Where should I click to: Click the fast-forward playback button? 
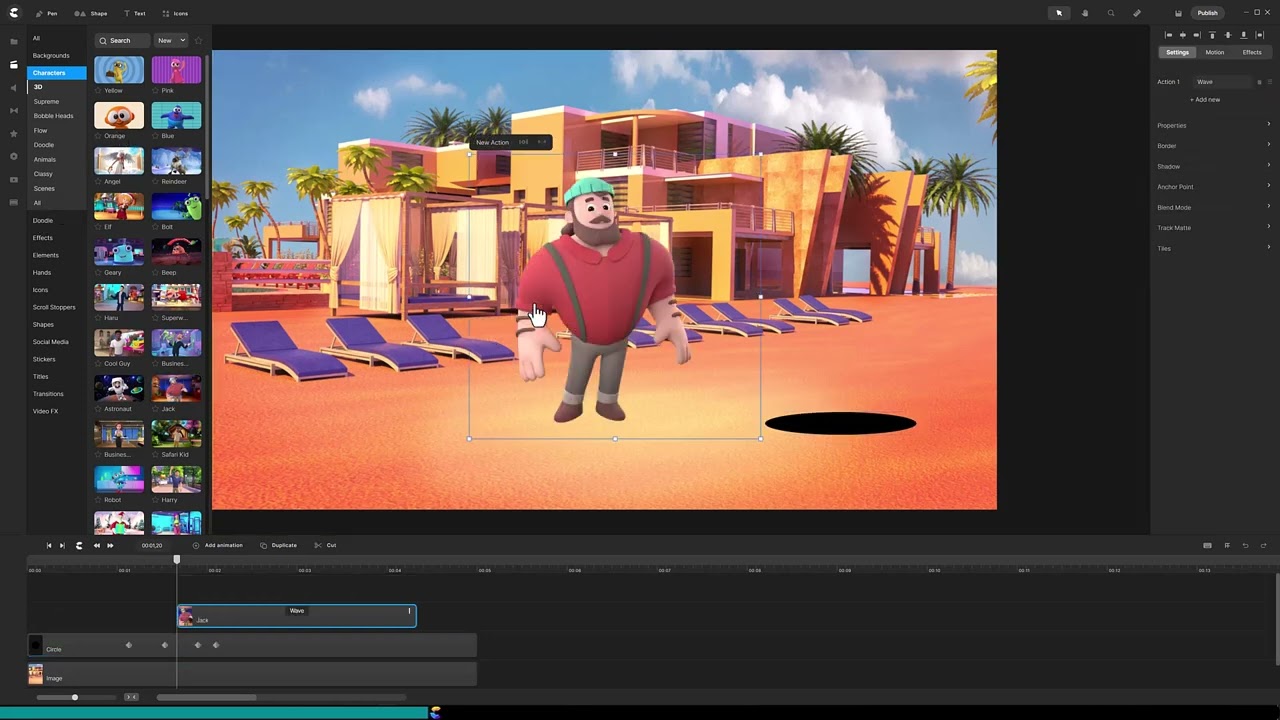pyautogui.click(x=110, y=545)
